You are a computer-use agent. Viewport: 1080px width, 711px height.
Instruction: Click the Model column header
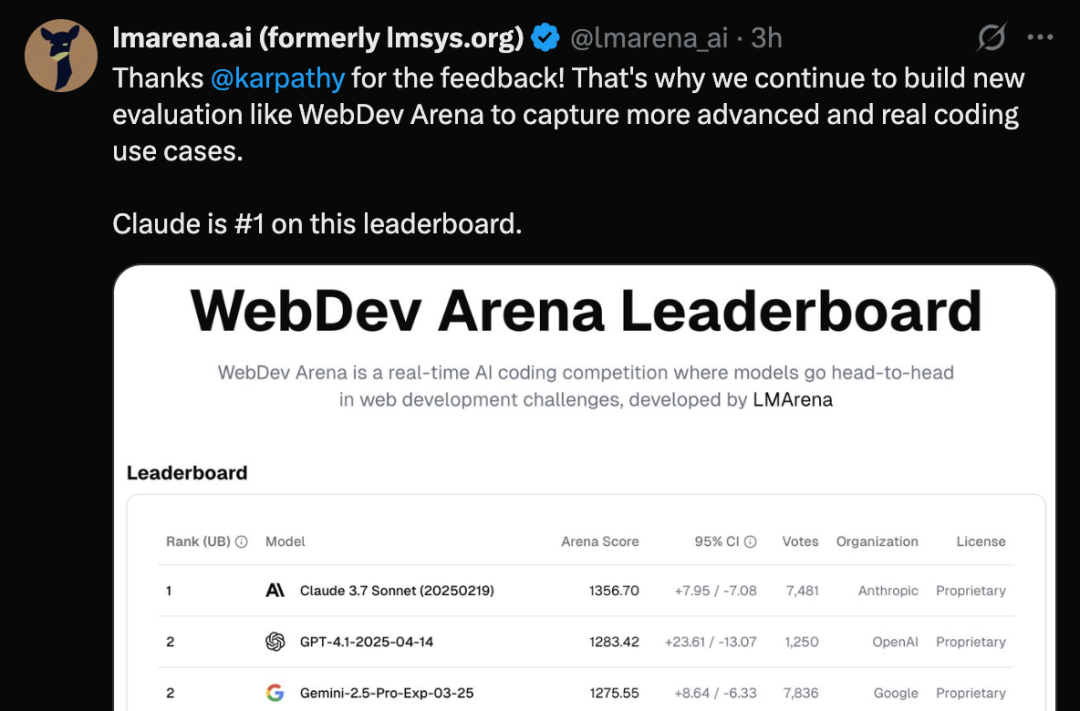[x=285, y=542]
